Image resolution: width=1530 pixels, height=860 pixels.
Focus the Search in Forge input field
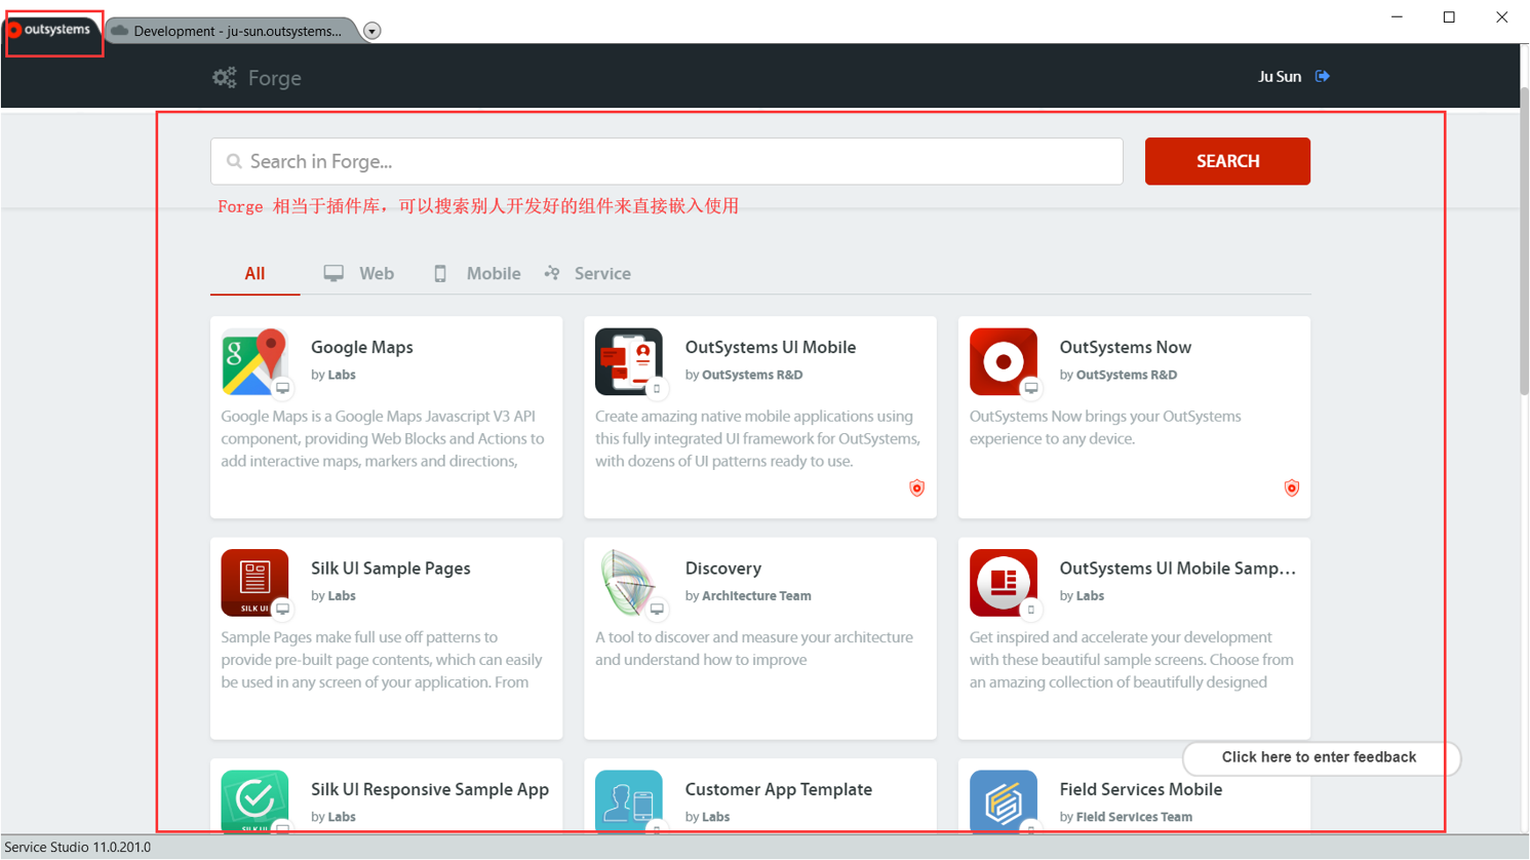tap(667, 161)
